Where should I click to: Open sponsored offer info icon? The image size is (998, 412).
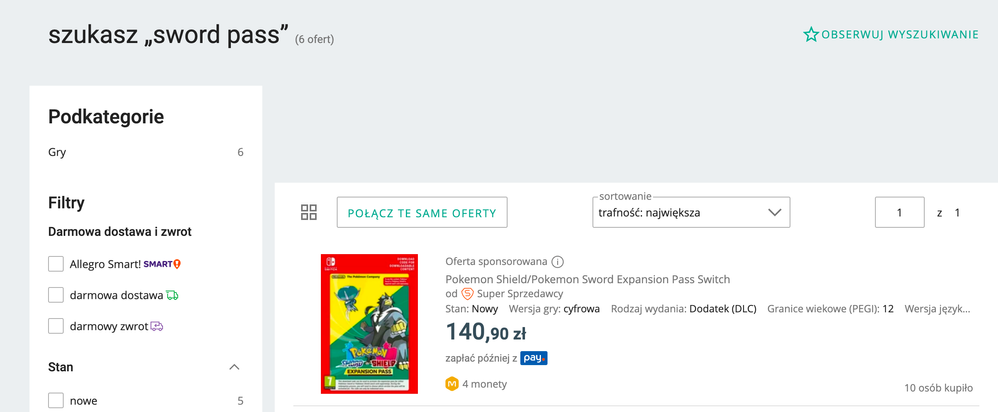(x=558, y=262)
